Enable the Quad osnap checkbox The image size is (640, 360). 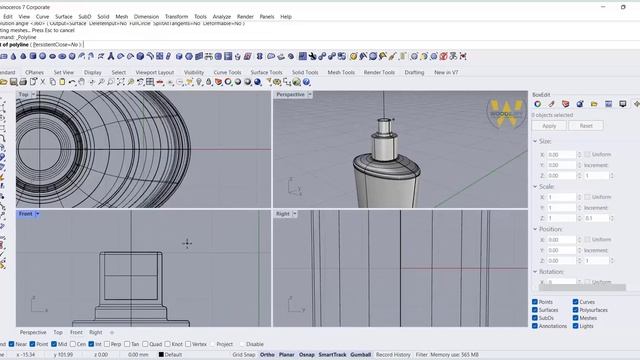(x=145, y=344)
